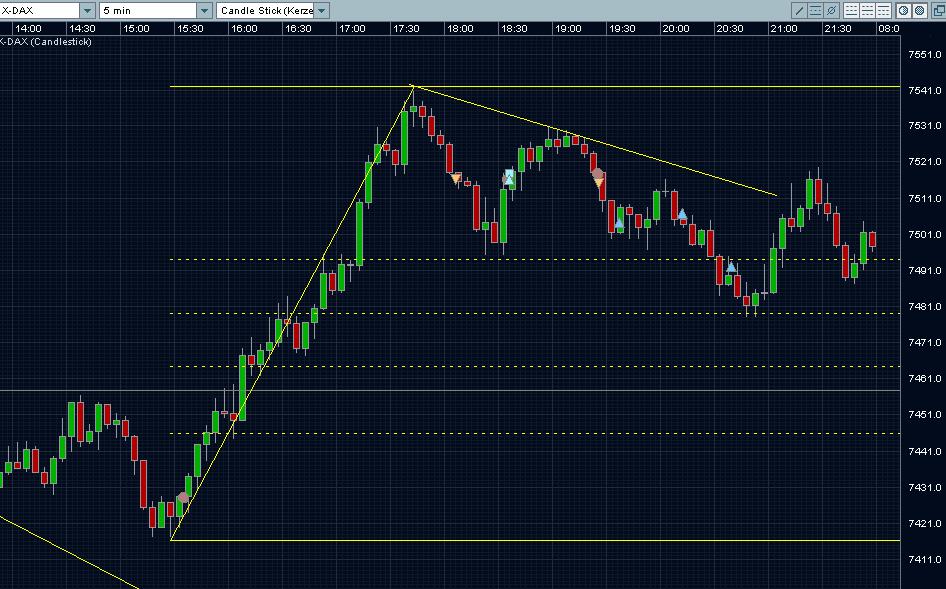
Task: Open the 5 min timeframe dropdown arrow
Action: tap(205, 10)
